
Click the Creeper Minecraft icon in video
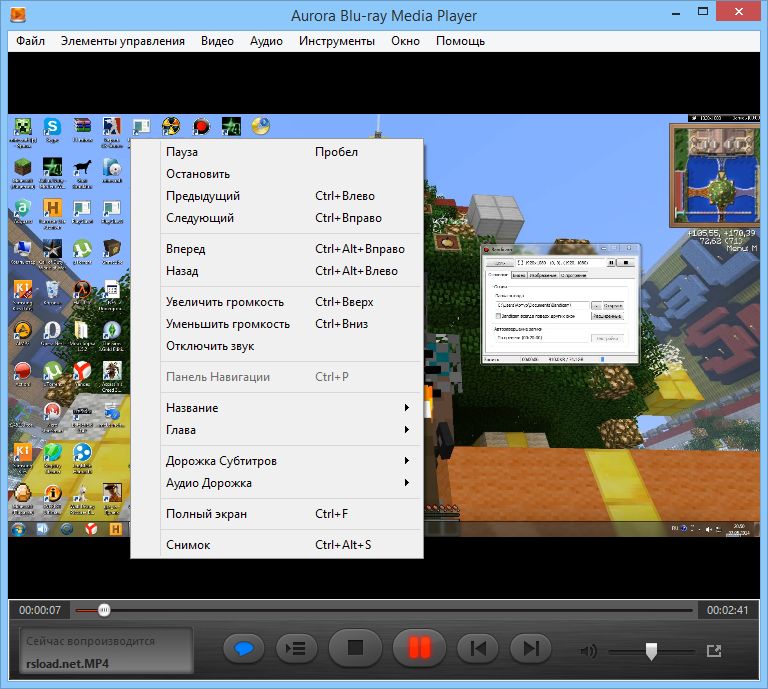pos(23,127)
